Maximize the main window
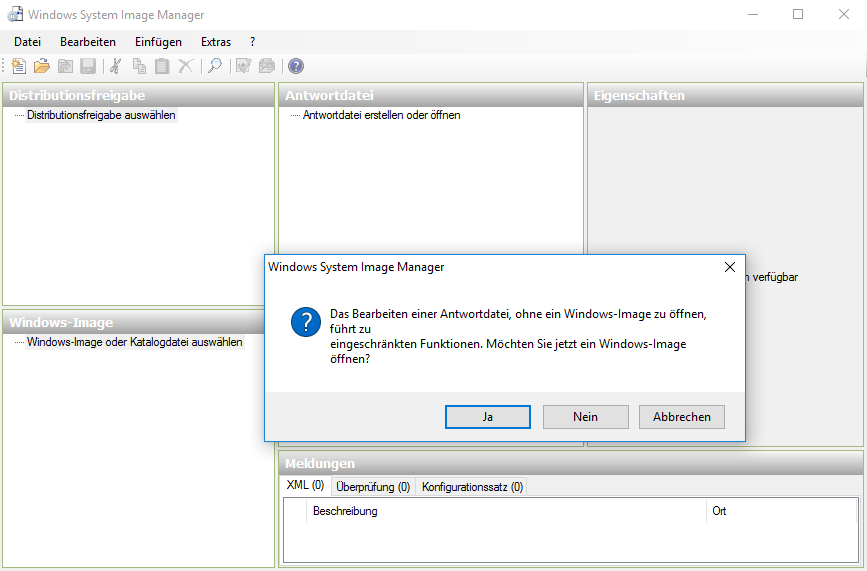867x571 pixels. [798, 14]
